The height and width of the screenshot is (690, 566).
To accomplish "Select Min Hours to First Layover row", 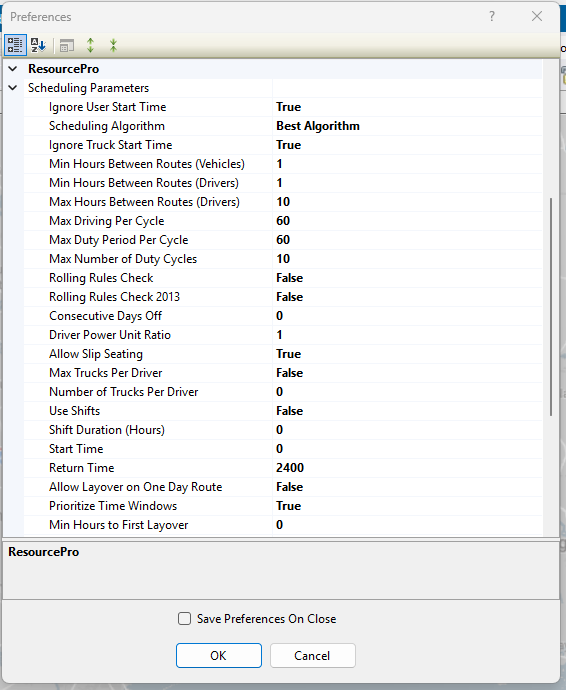I will (283, 525).
